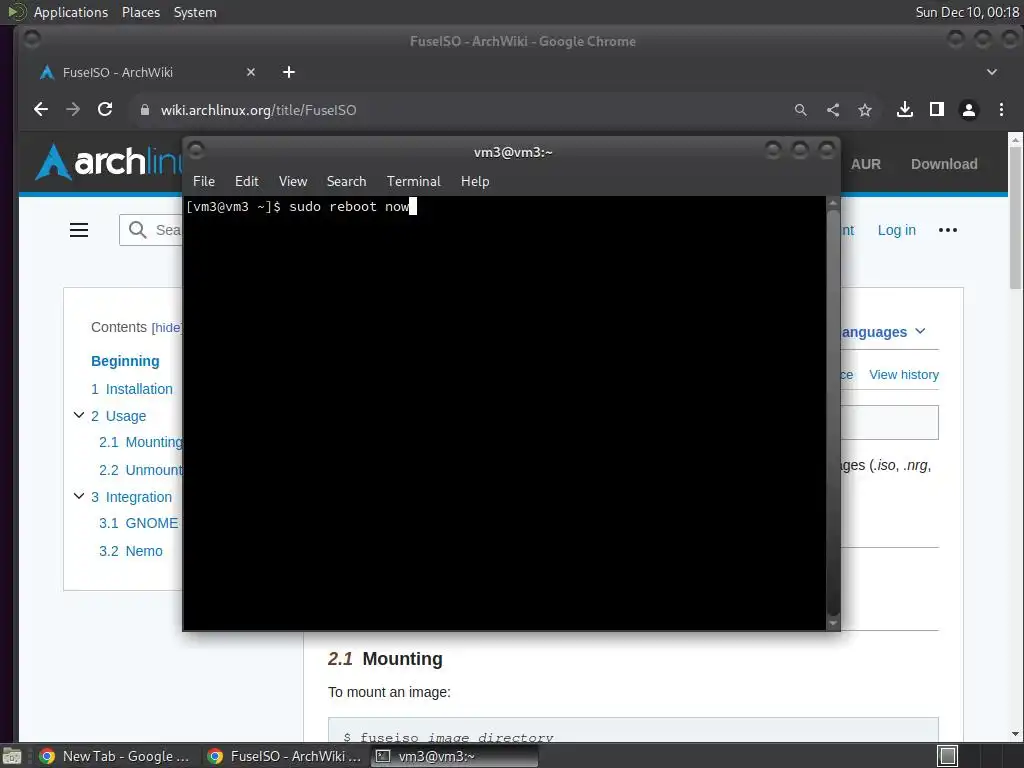Open Chrome zoom magnifier icon

801,110
